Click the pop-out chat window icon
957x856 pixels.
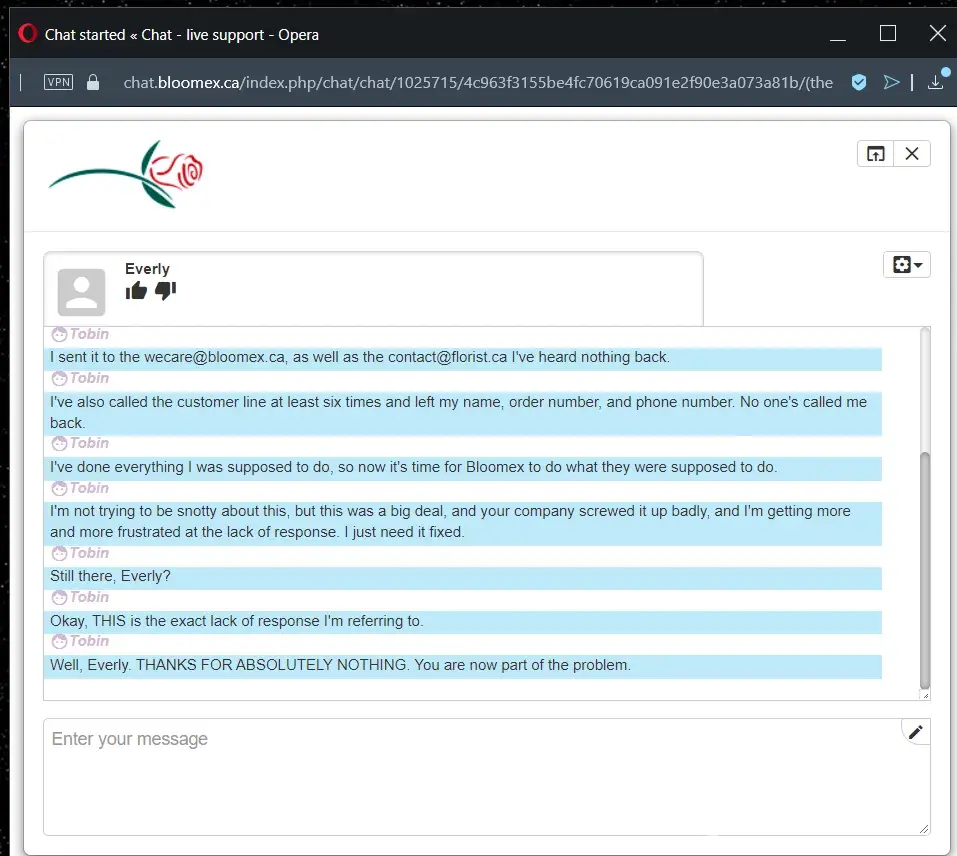coord(875,153)
